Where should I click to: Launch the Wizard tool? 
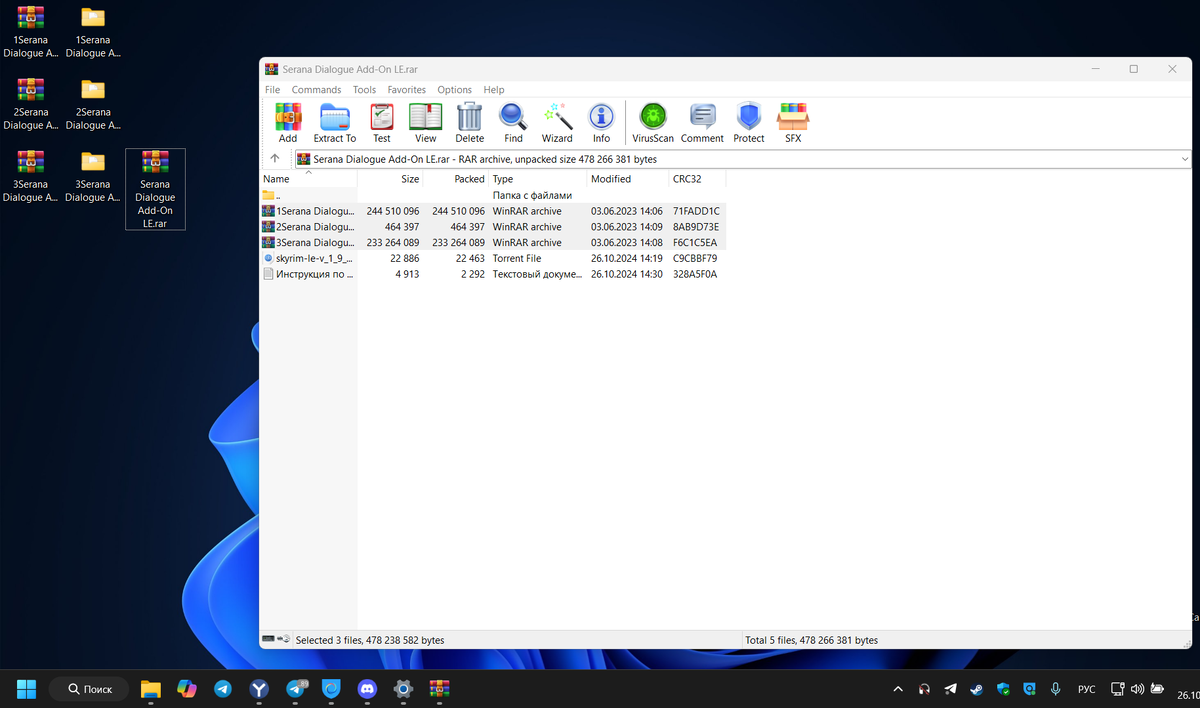[x=557, y=122]
